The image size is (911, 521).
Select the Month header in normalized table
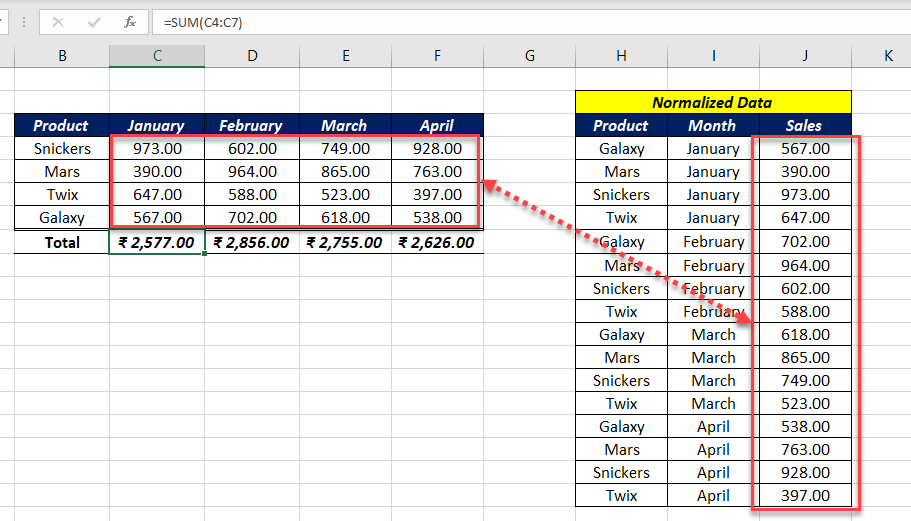click(x=713, y=125)
